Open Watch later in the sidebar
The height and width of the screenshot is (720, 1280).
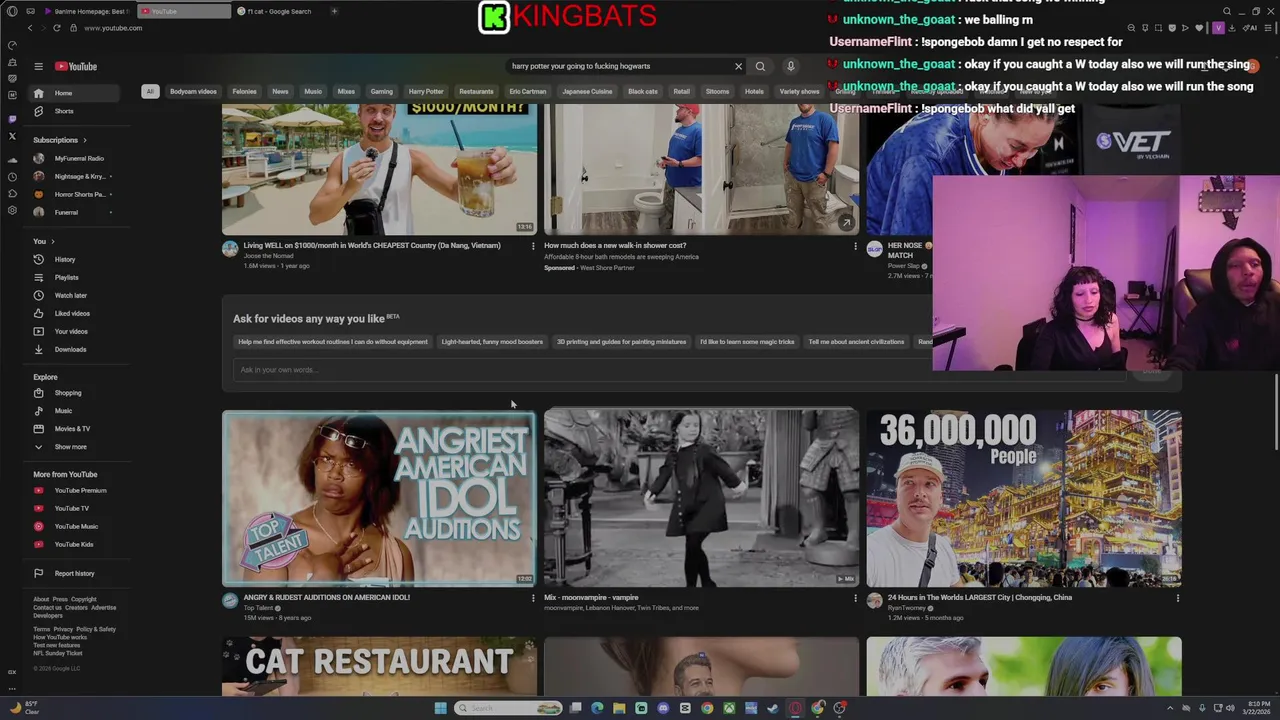(x=76, y=295)
